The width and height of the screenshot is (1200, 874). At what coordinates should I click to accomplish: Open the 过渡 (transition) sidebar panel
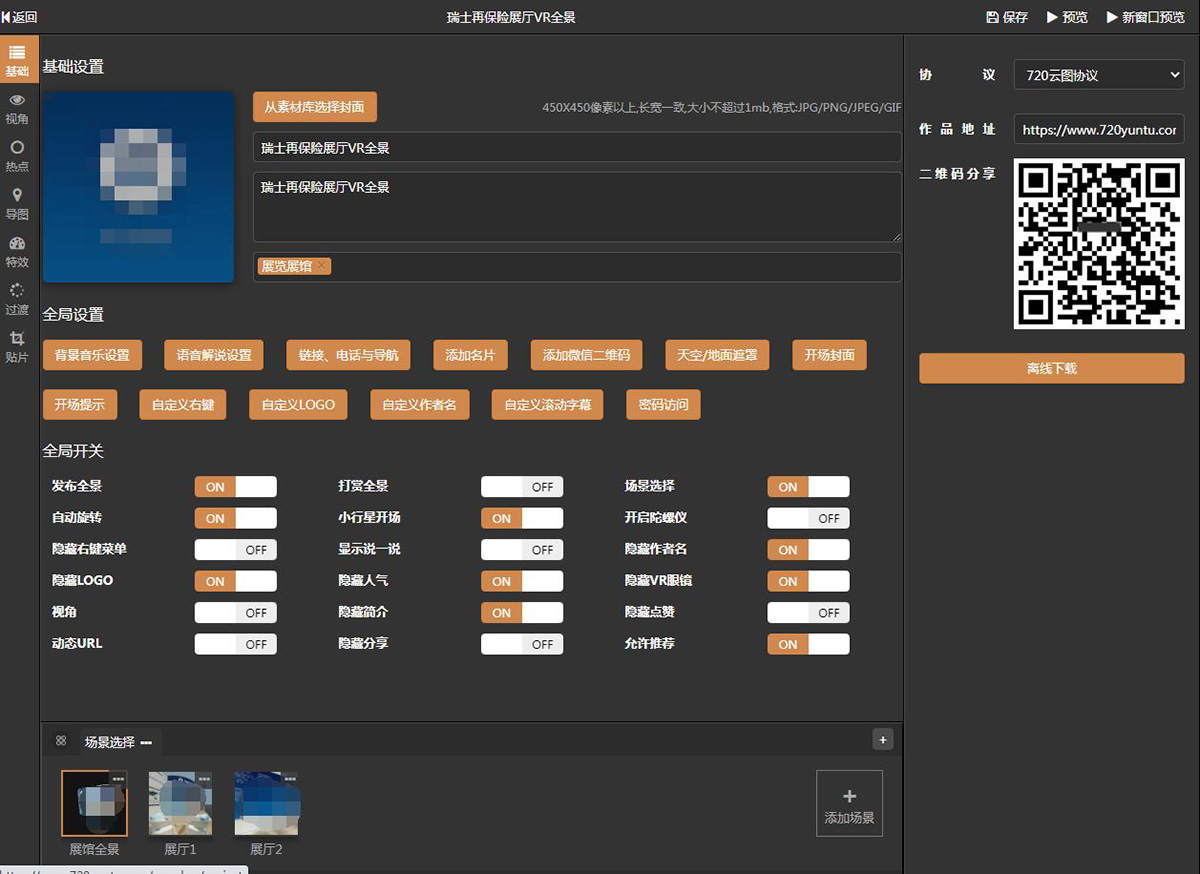[17, 299]
